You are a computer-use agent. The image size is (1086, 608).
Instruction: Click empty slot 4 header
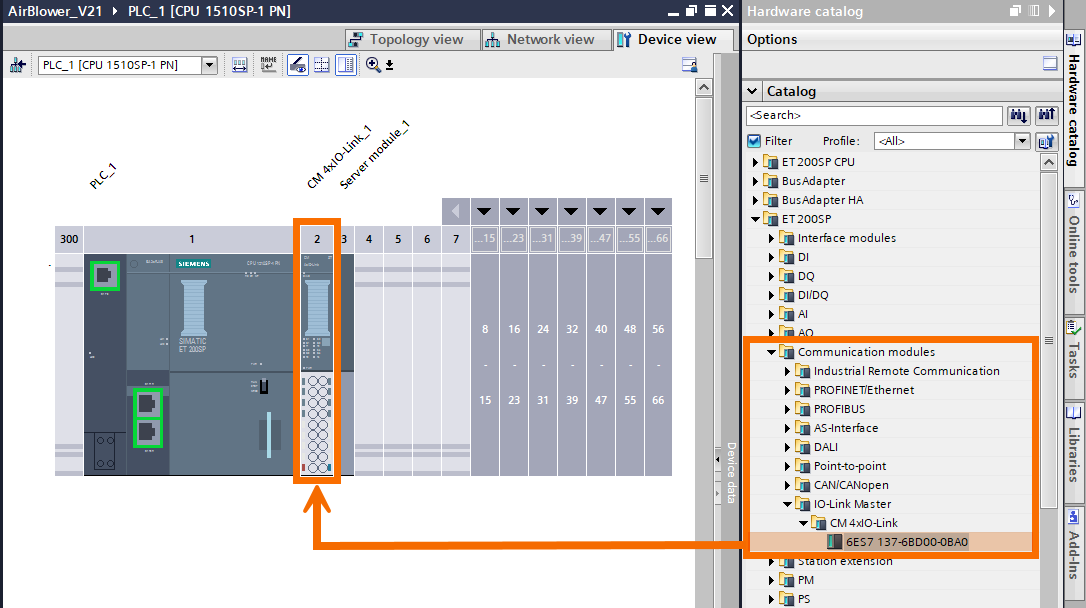click(368, 239)
